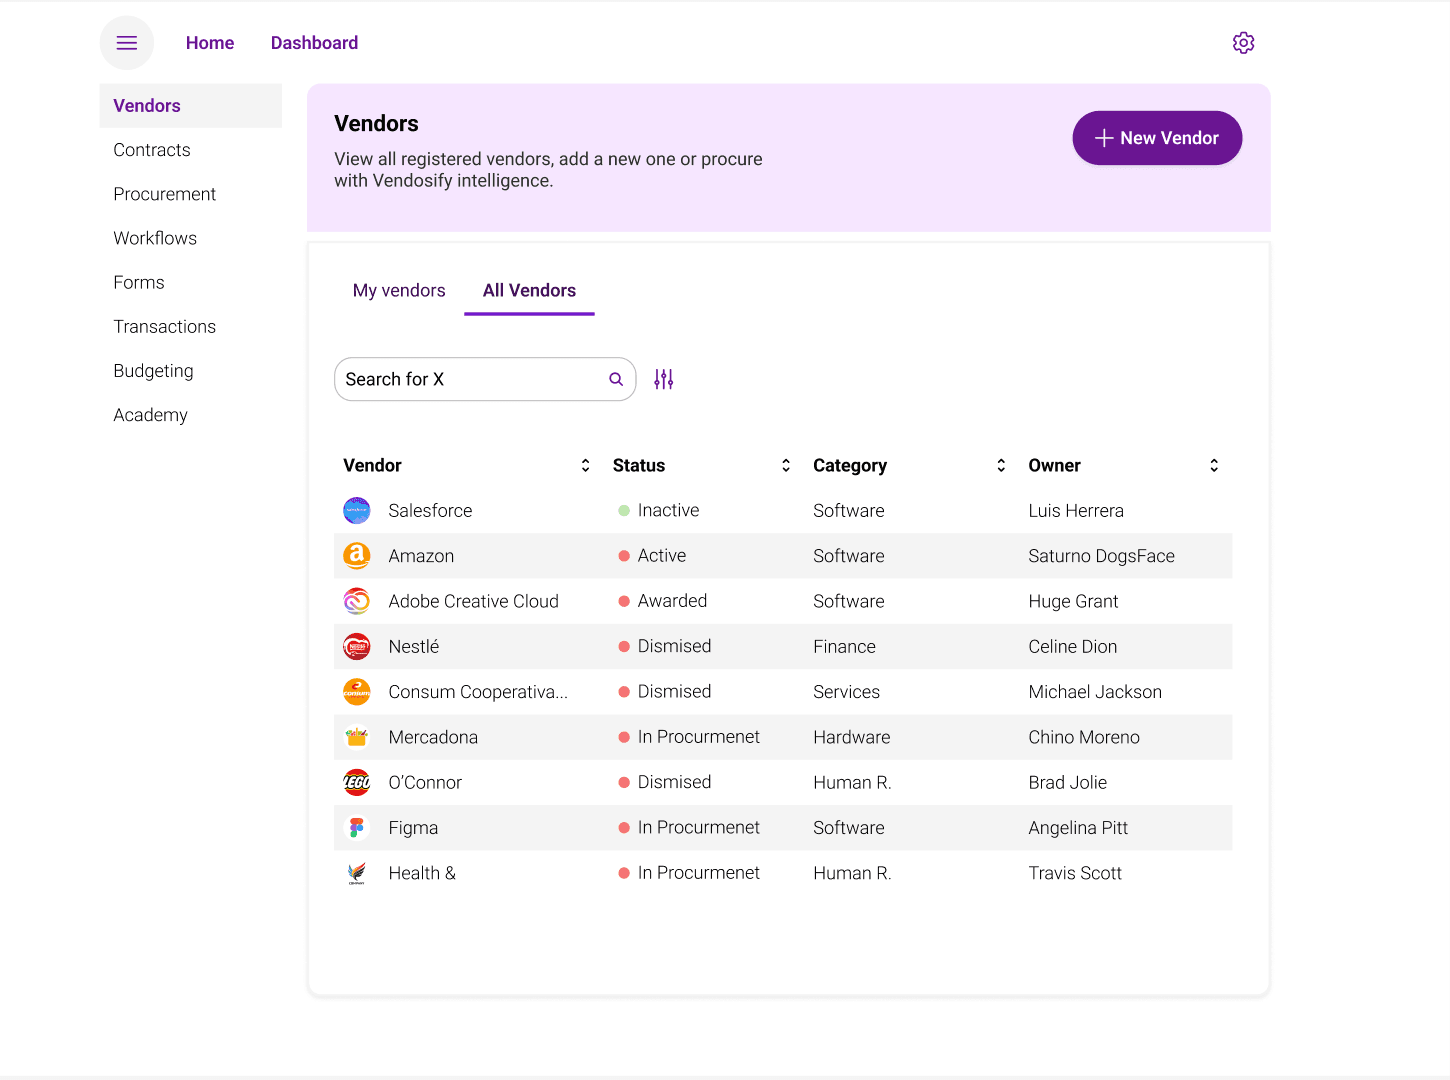Click owner Saturno DogsFace
1450x1080 pixels.
(1101, 556)
